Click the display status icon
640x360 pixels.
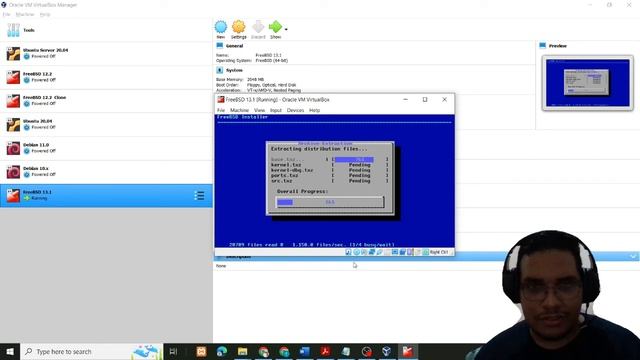pyautogui.click(x=395, y=252)
